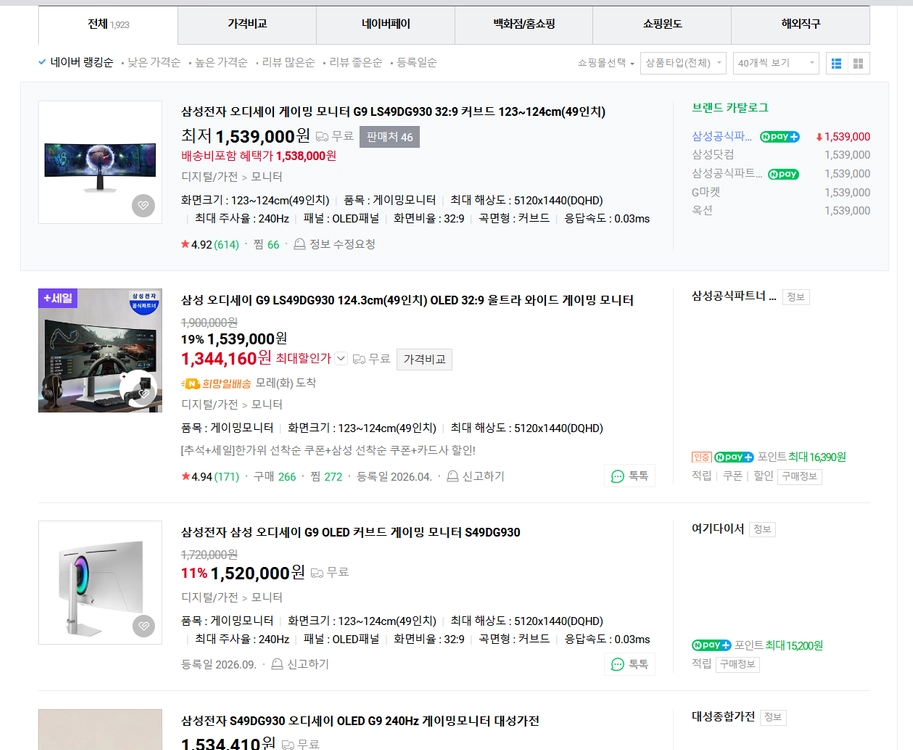The height and width of the screenshot is (750, 913).
Task: Open +세일 racing game monitor thumbnail
Action: coord(100,351)
